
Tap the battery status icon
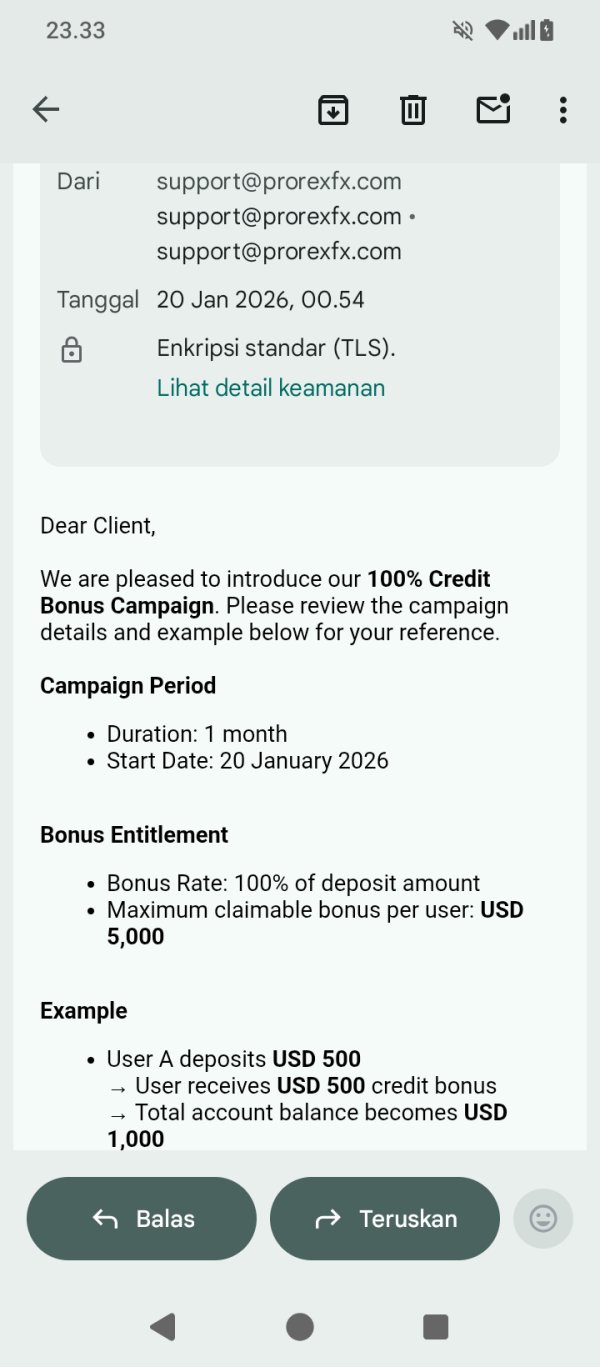pos(547,30)
